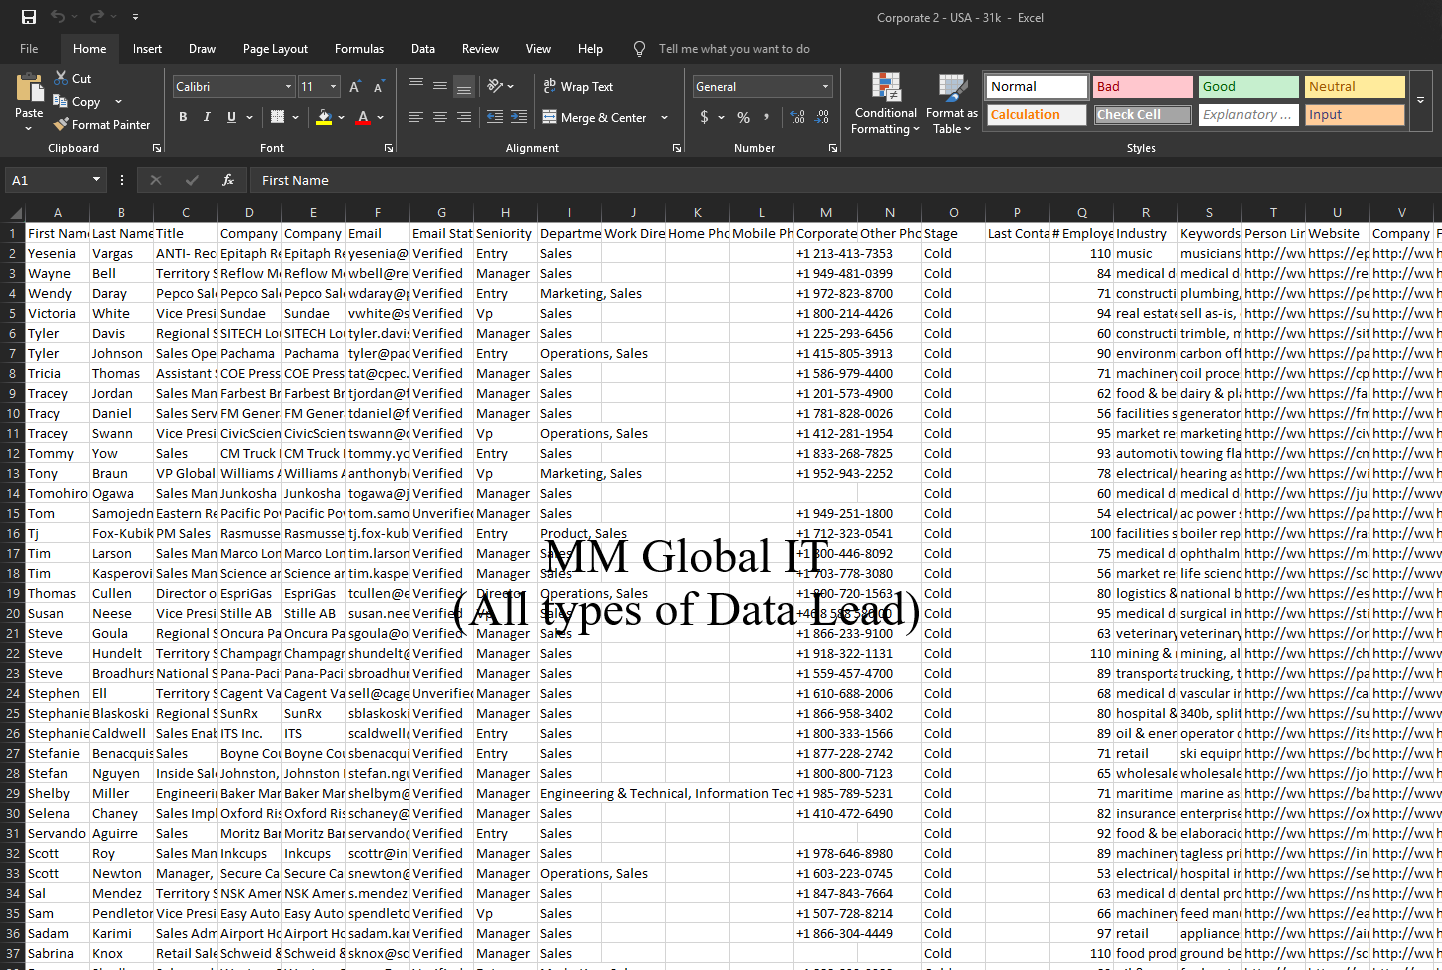Apply the Percent Style format
Image resolution: width=1442 pixels, height=970 pixels.
(x=743, y=117)
